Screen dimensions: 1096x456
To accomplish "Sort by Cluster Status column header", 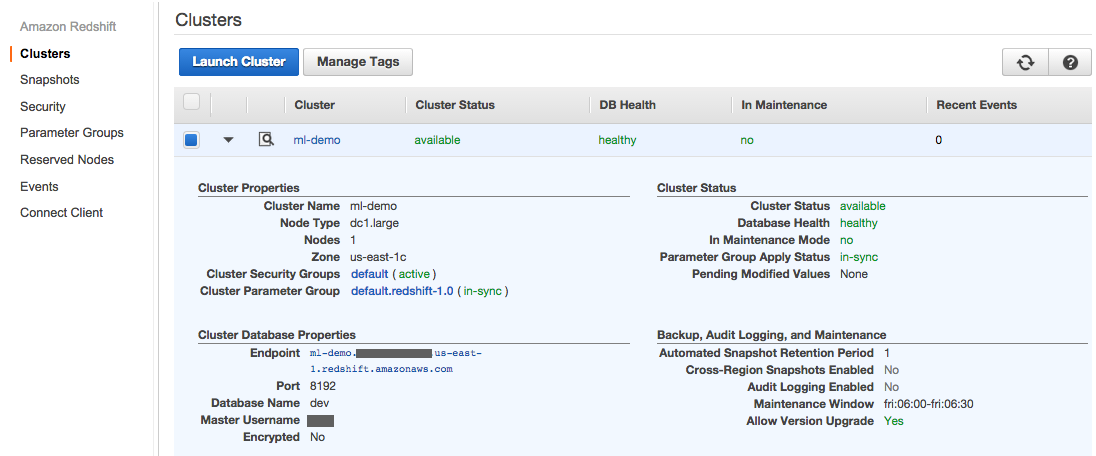I will click(x=455, y=105).
